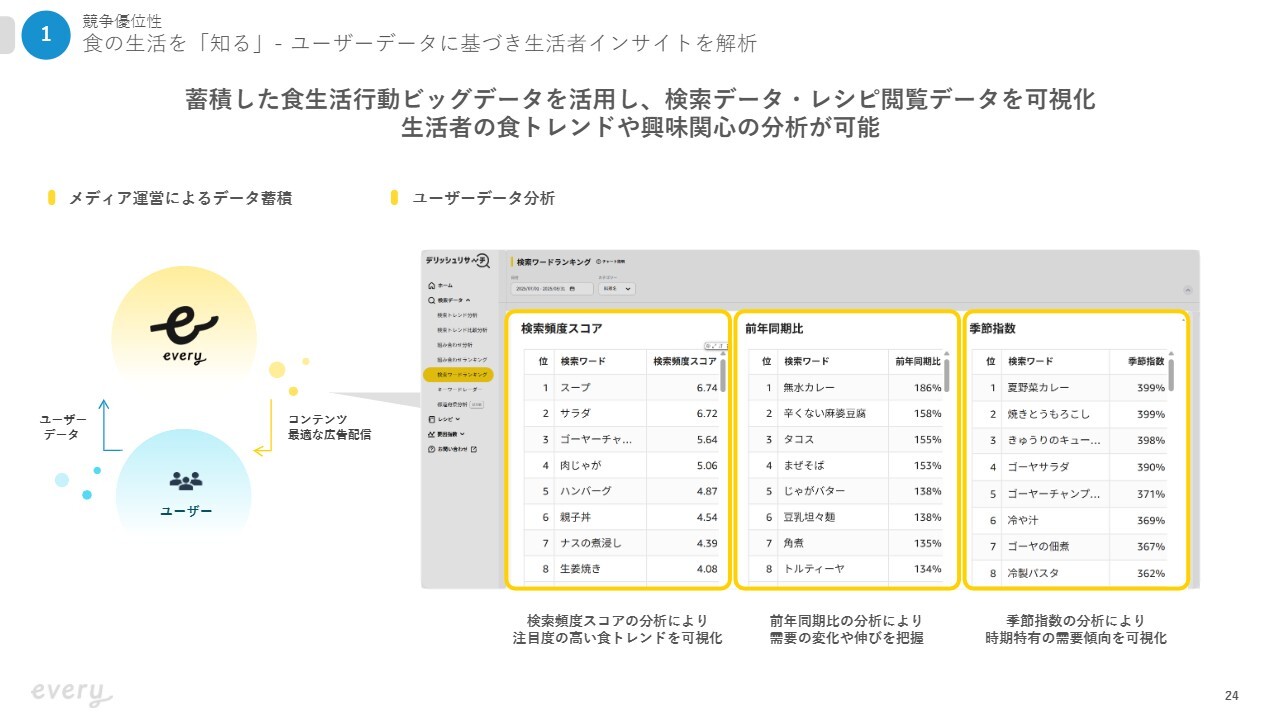Click the chart icon beside 需要指数
This screenshot has height=720, width=1280.
click(x=431, y=434)
